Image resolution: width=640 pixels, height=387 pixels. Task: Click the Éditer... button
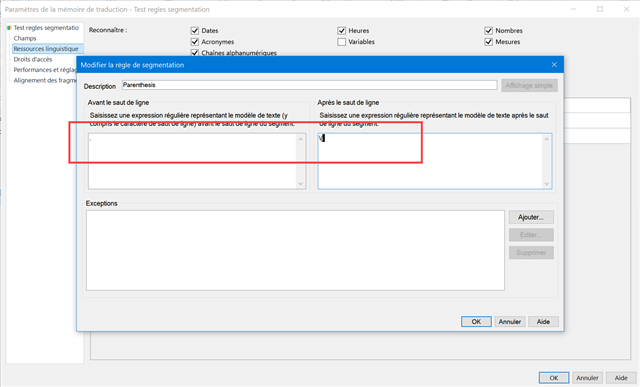click(x=531, y=235)
